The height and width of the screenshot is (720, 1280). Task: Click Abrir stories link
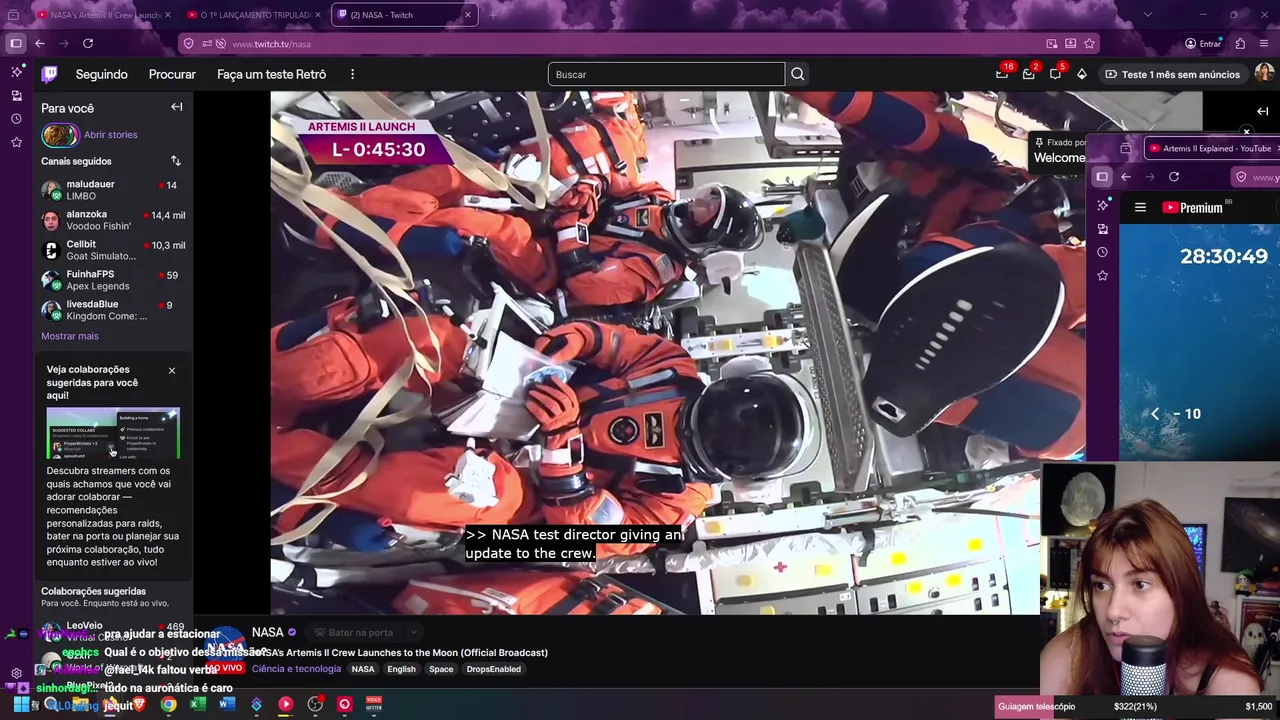coord(110,135)
